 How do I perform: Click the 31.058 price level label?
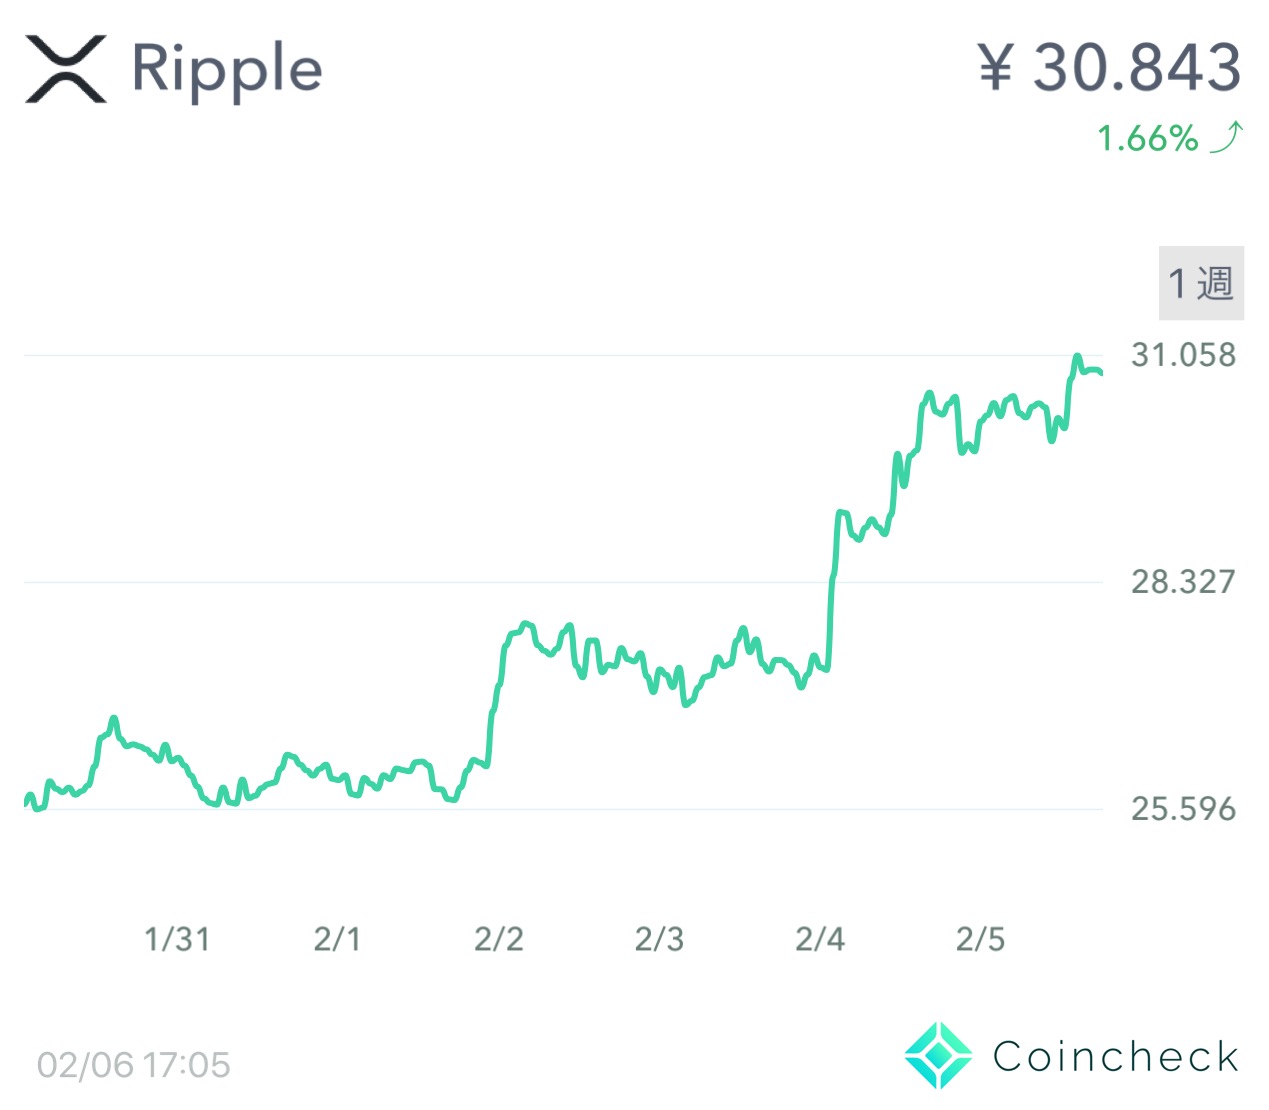[1183, 355]
